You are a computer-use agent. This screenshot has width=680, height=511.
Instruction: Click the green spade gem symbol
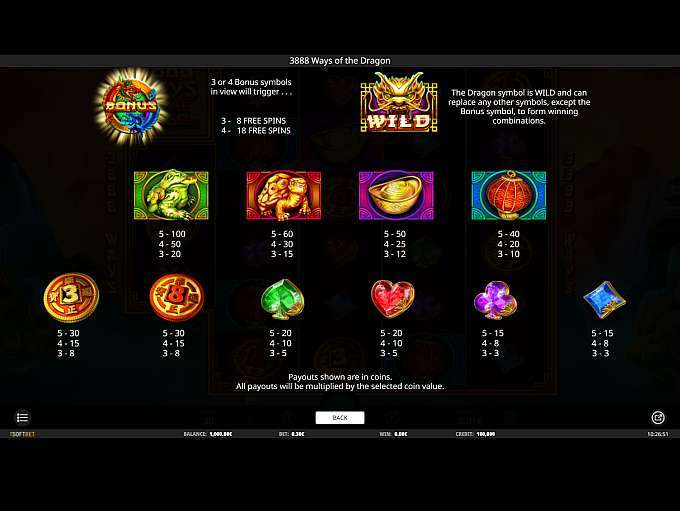coord(283,299)
